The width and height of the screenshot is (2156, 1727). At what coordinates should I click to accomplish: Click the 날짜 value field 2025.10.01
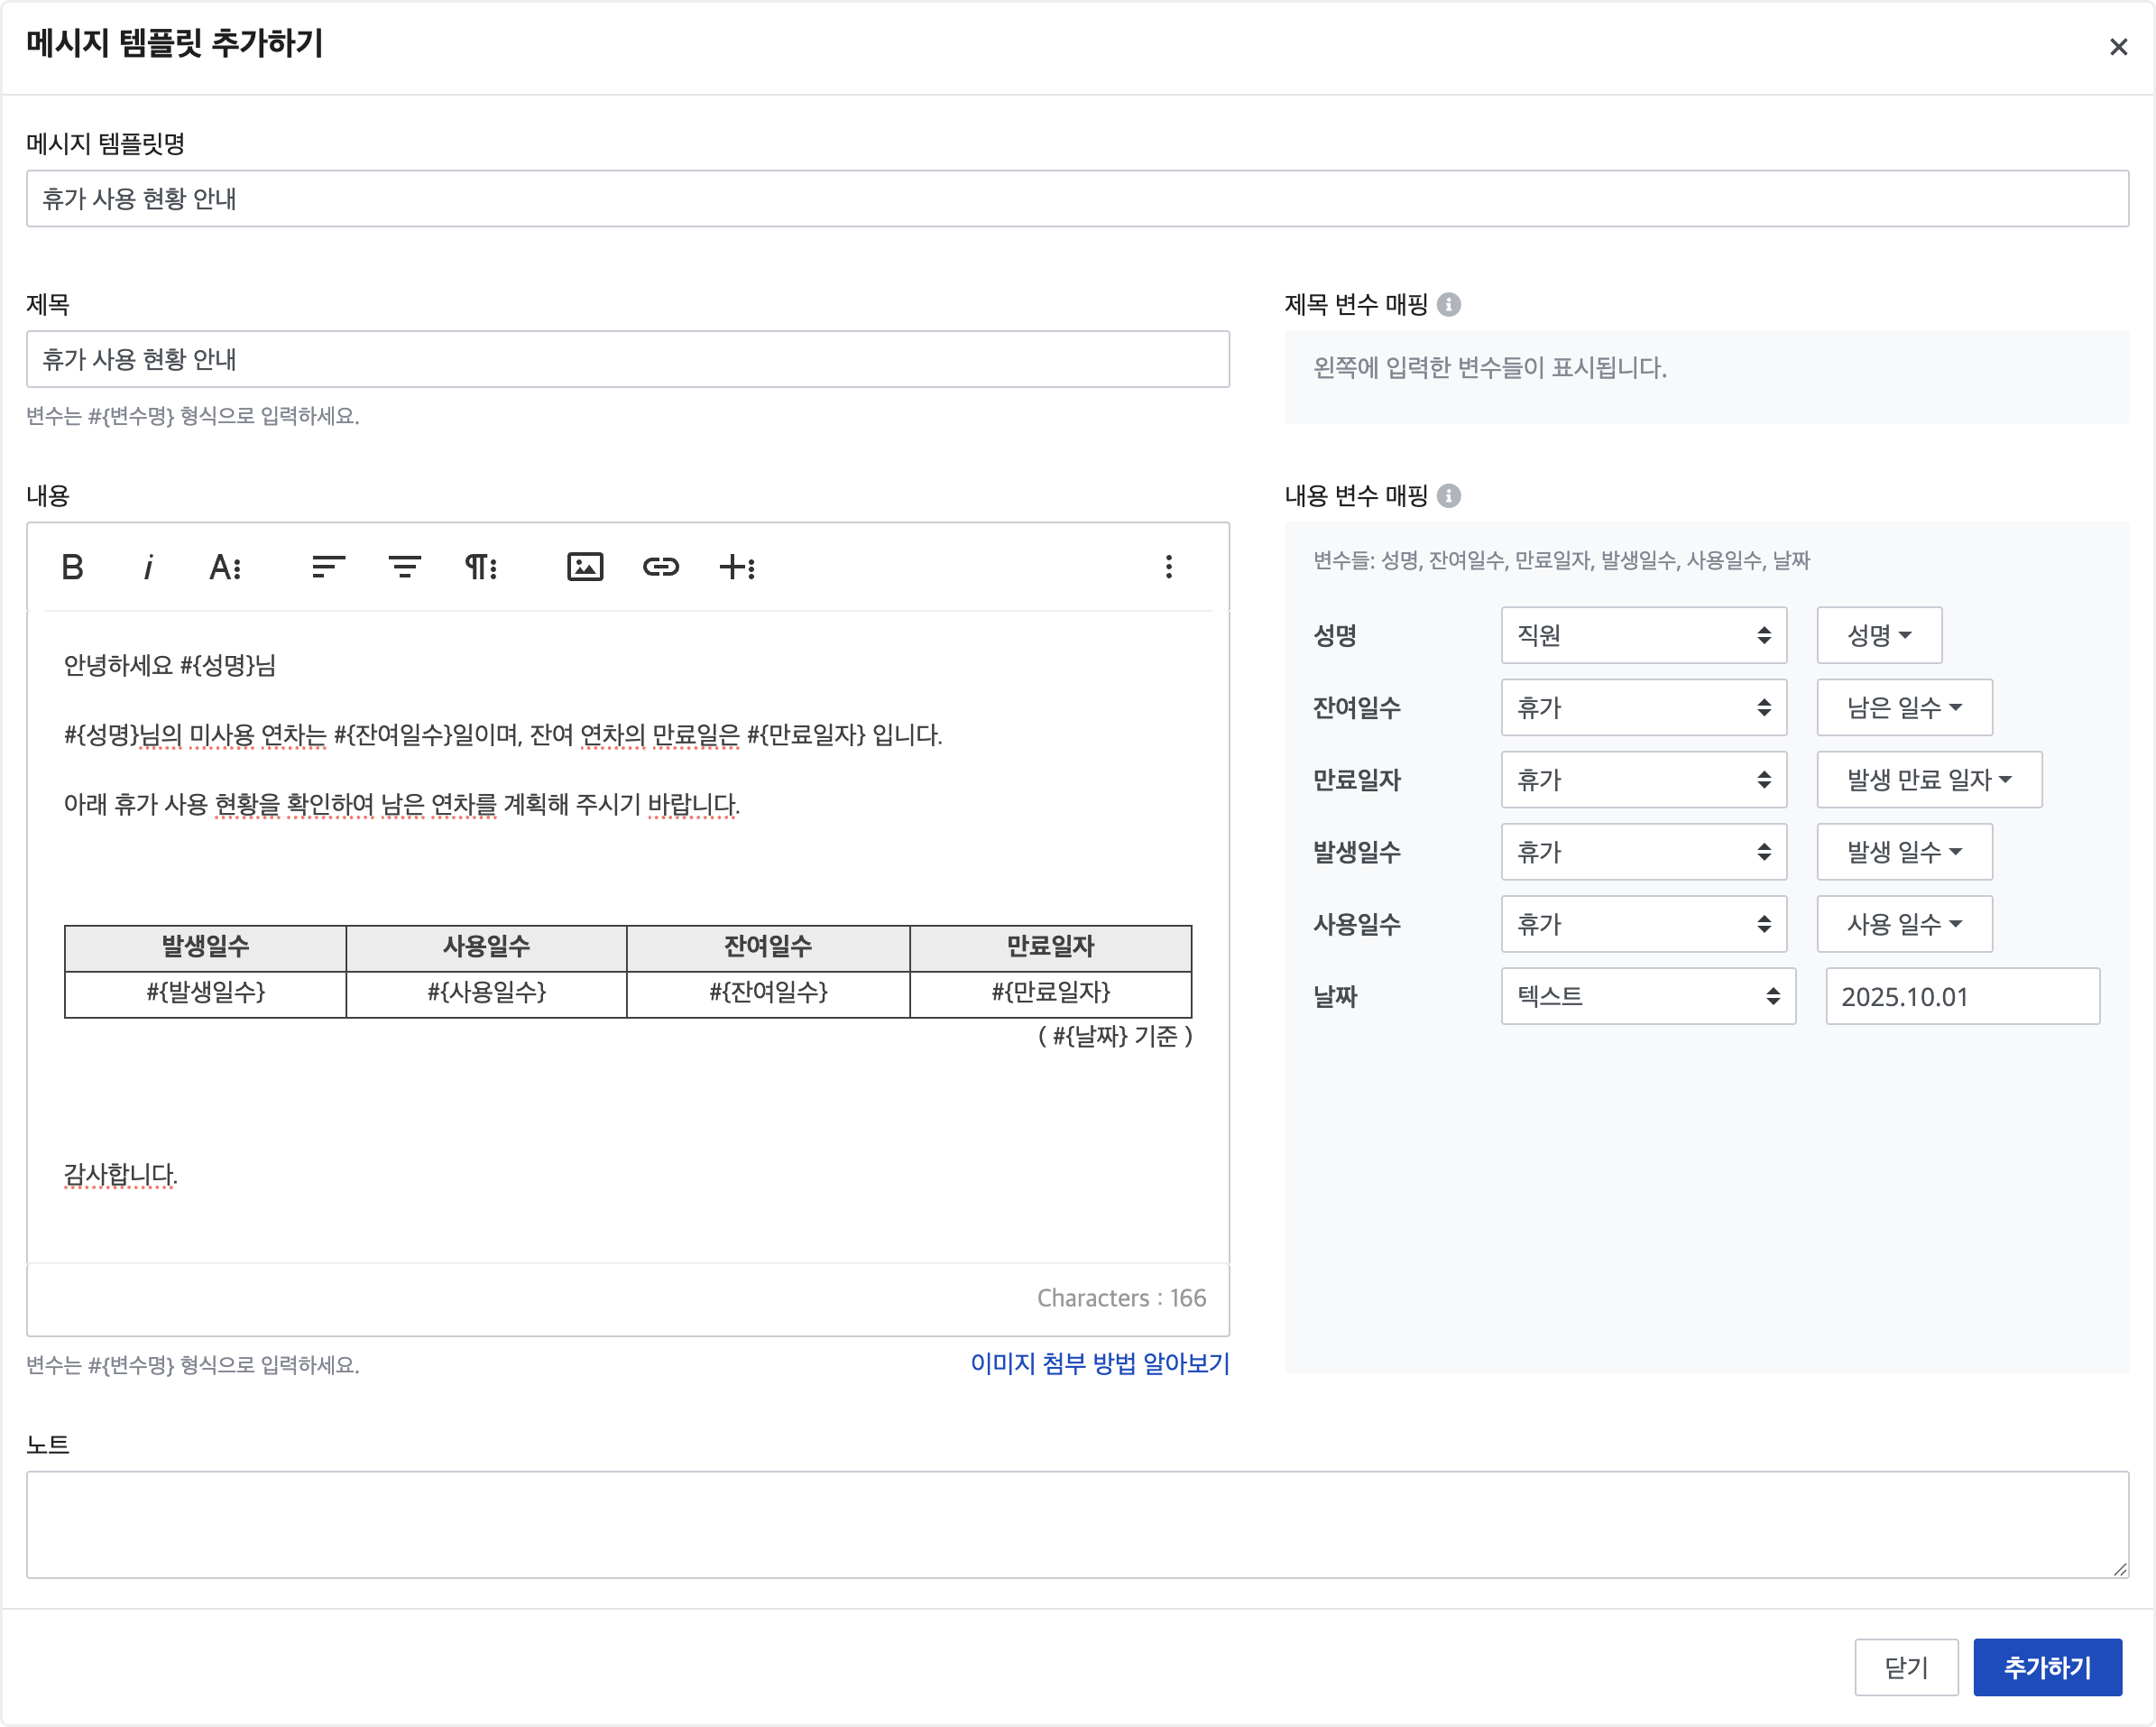tap(1962, 996)
